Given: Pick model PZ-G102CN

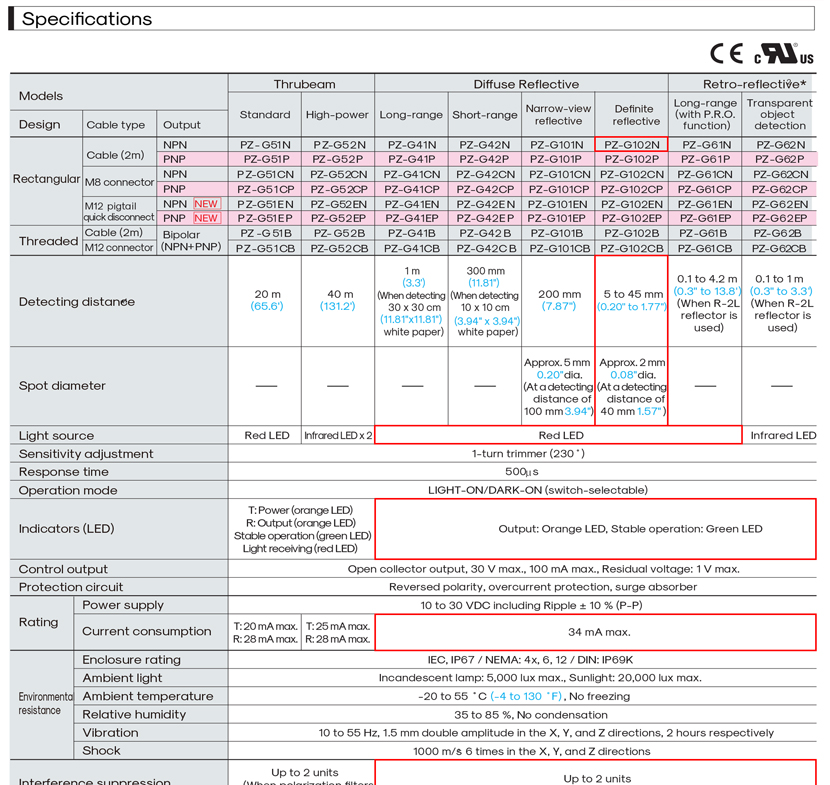Looking at the screenshot, I should pos(631,175).
